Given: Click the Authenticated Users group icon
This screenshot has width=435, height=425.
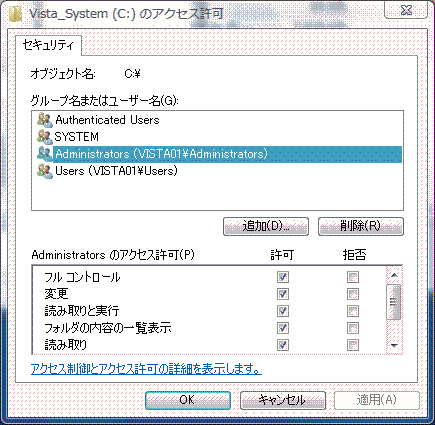Looking at the screenshot, I should [45, 120].
